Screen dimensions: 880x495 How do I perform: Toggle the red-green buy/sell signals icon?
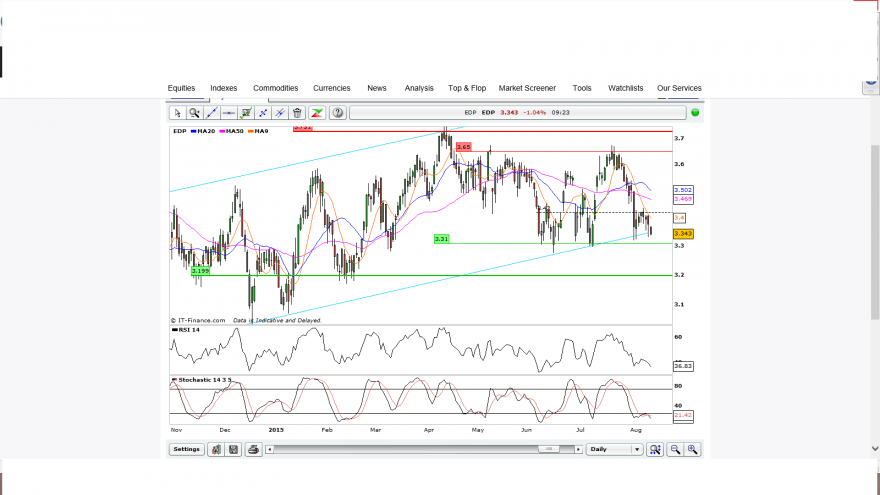click(317, 113)
